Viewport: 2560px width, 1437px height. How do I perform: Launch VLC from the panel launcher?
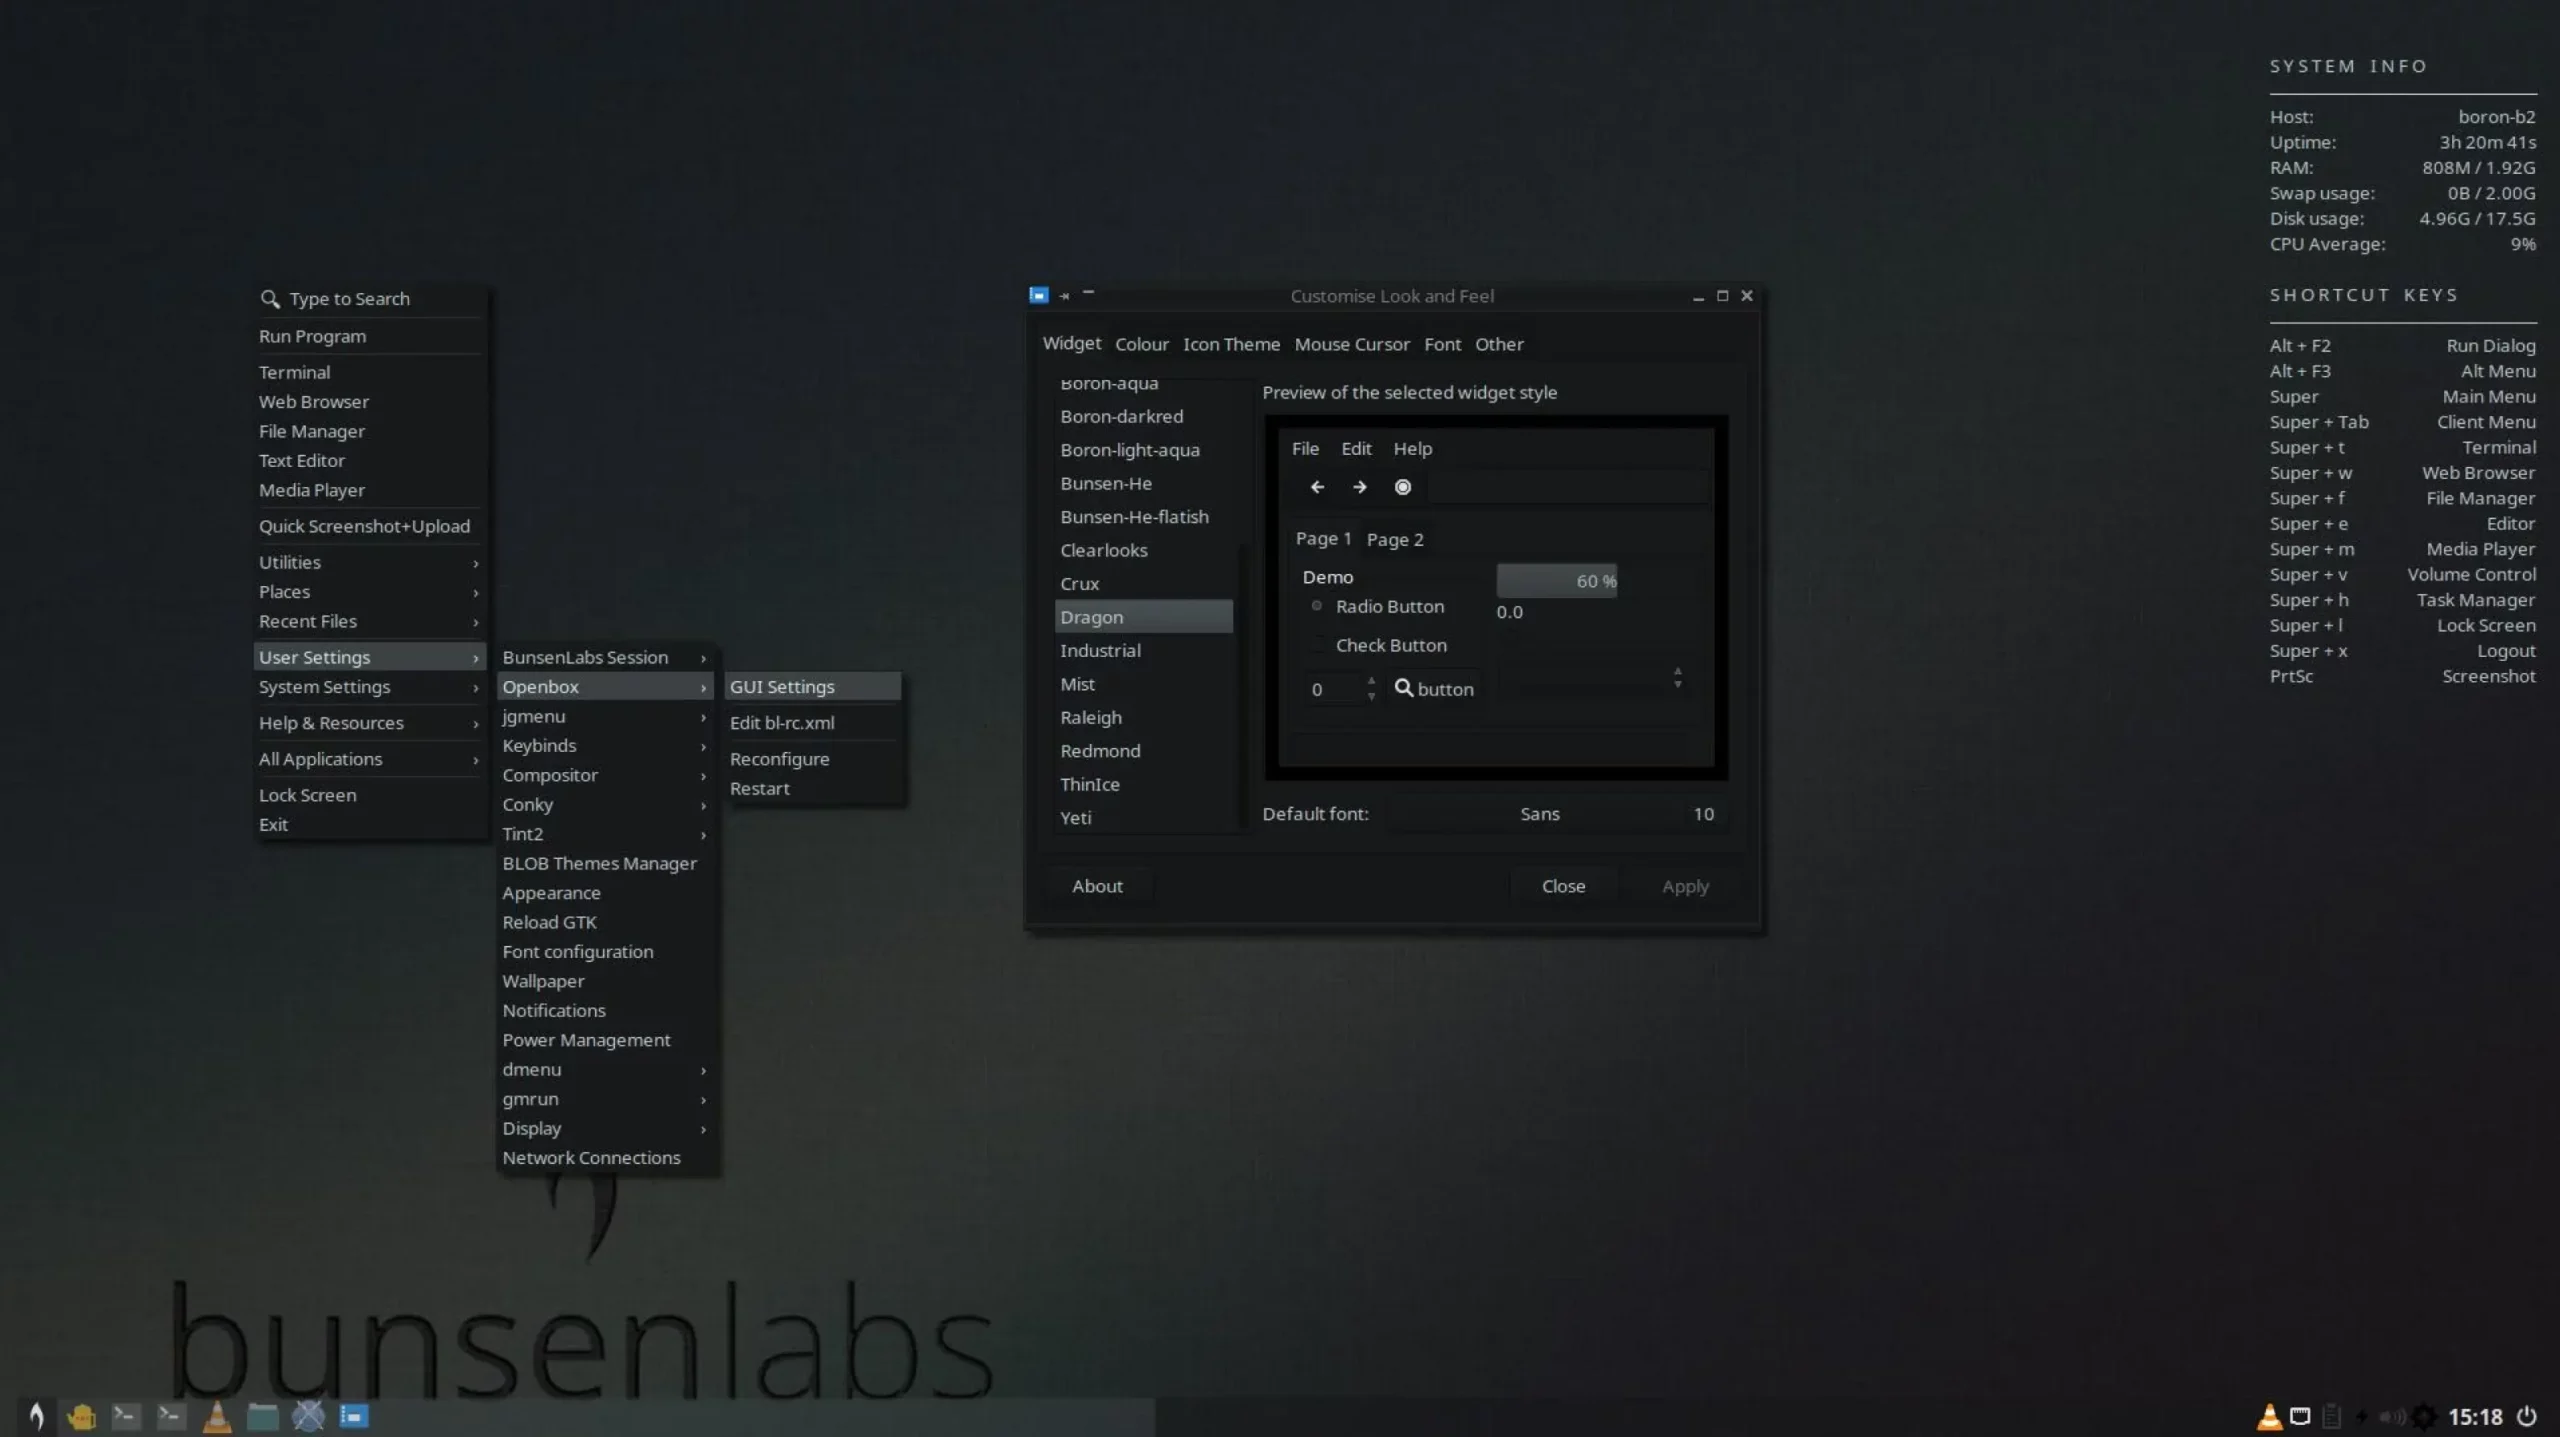(x=217, y=1415)
